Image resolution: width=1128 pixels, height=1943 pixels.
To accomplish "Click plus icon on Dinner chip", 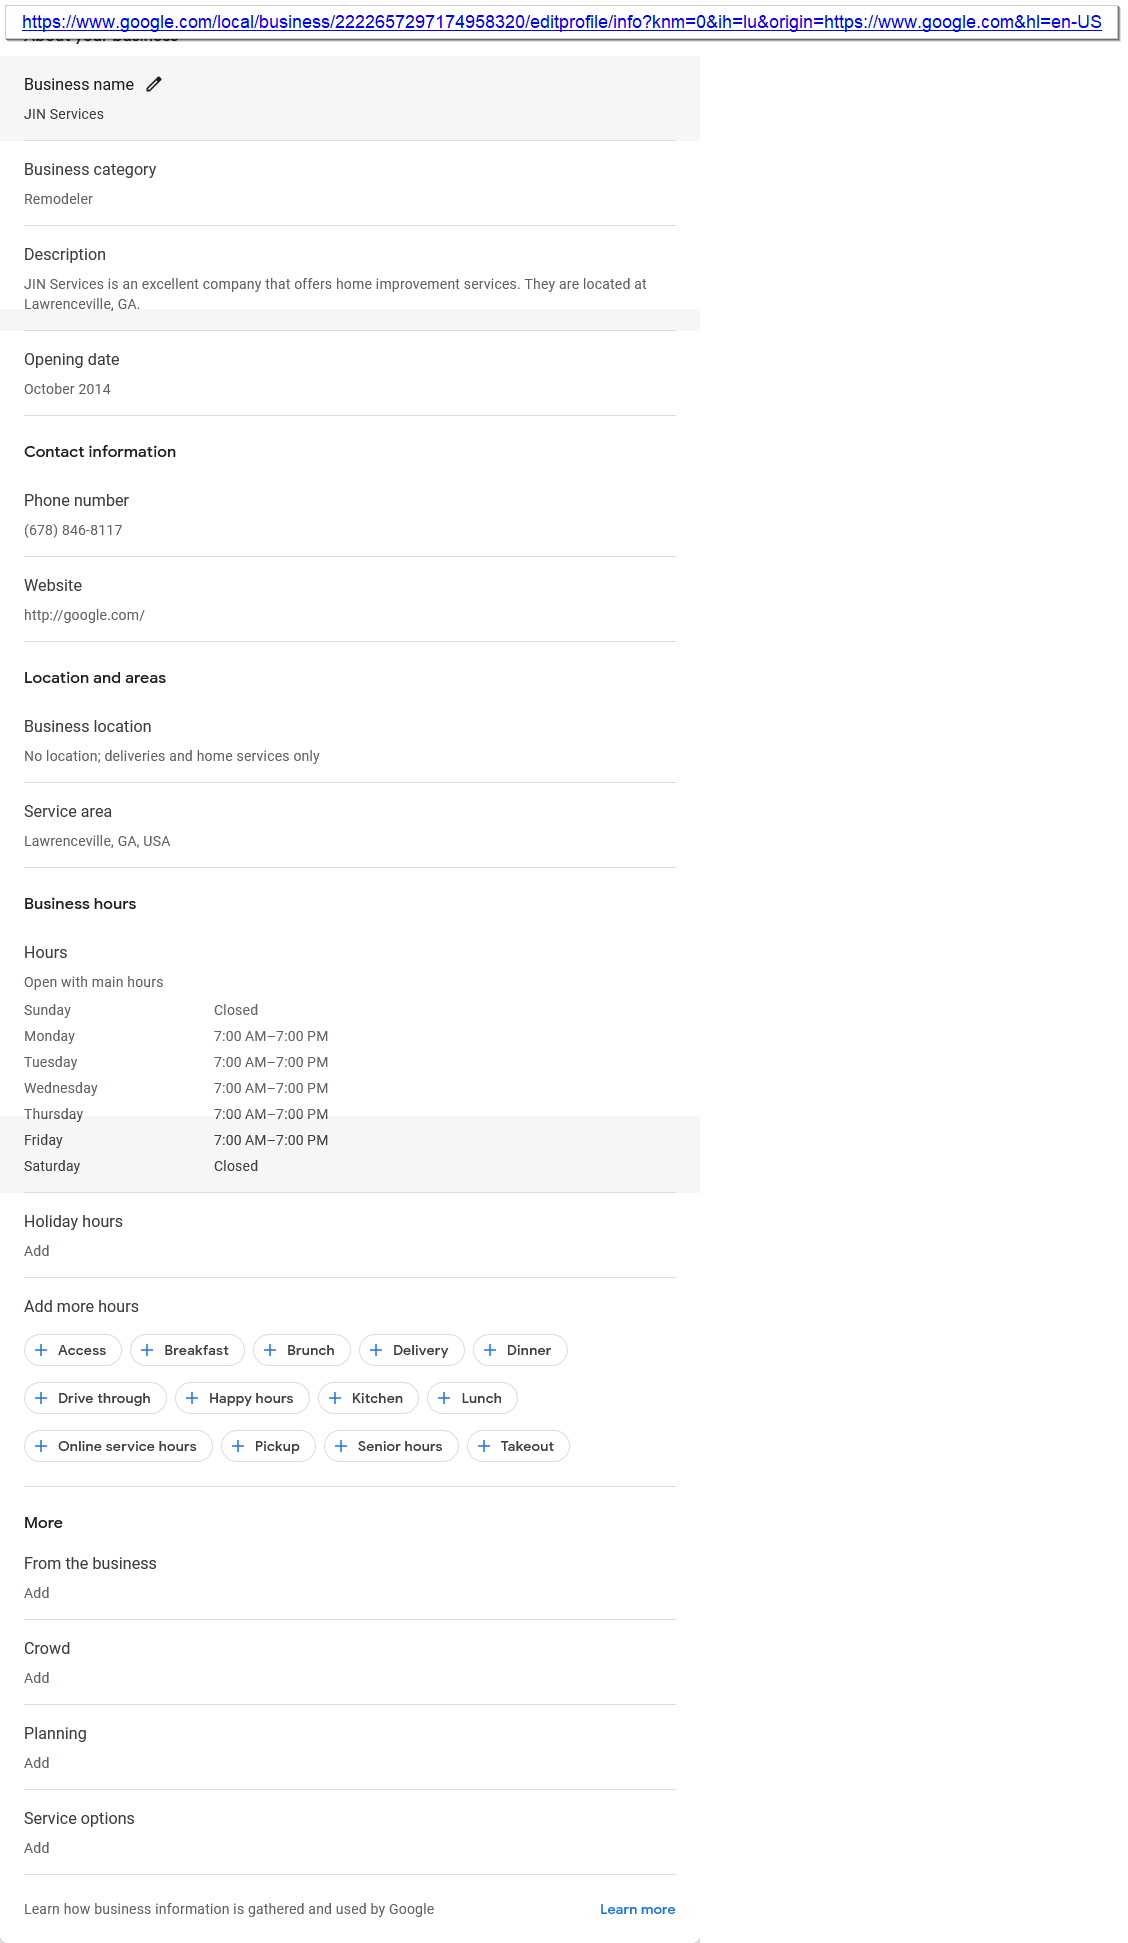I will coord(490,1350).
